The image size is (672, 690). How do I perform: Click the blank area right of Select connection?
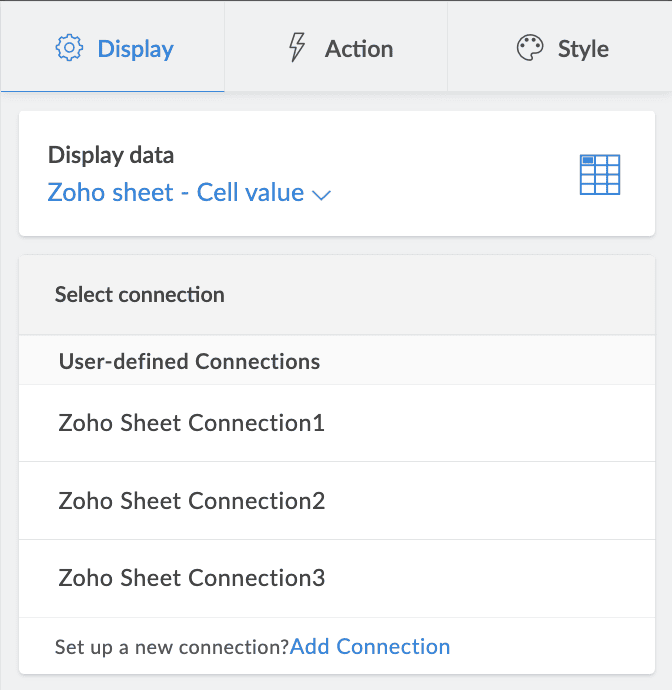point(450,294)
